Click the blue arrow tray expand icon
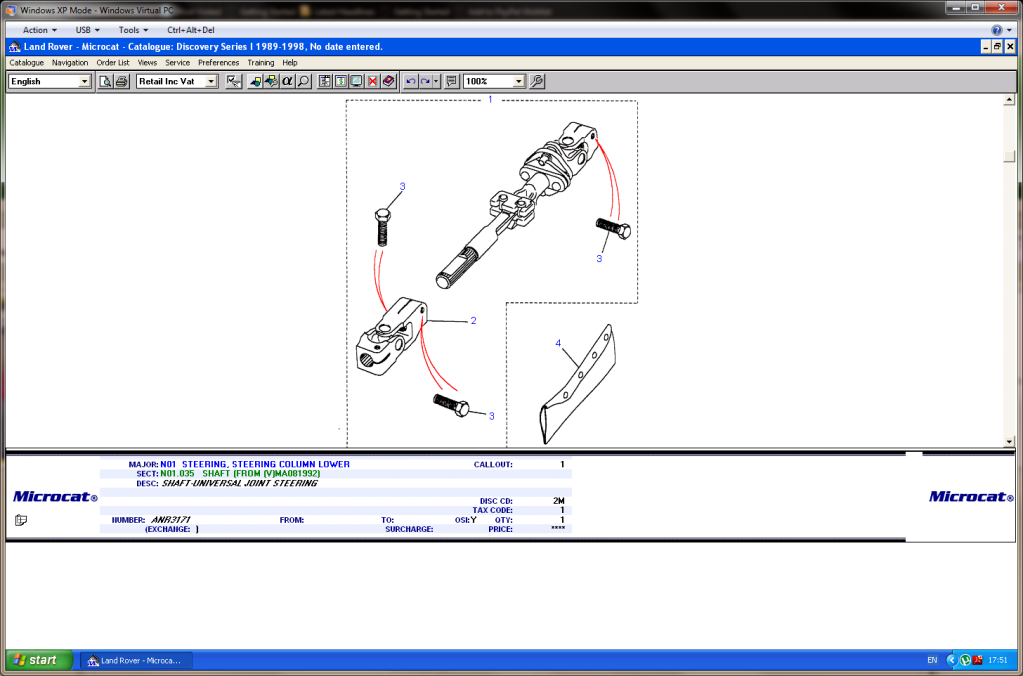1023x676 pixels. coord(952,660)
